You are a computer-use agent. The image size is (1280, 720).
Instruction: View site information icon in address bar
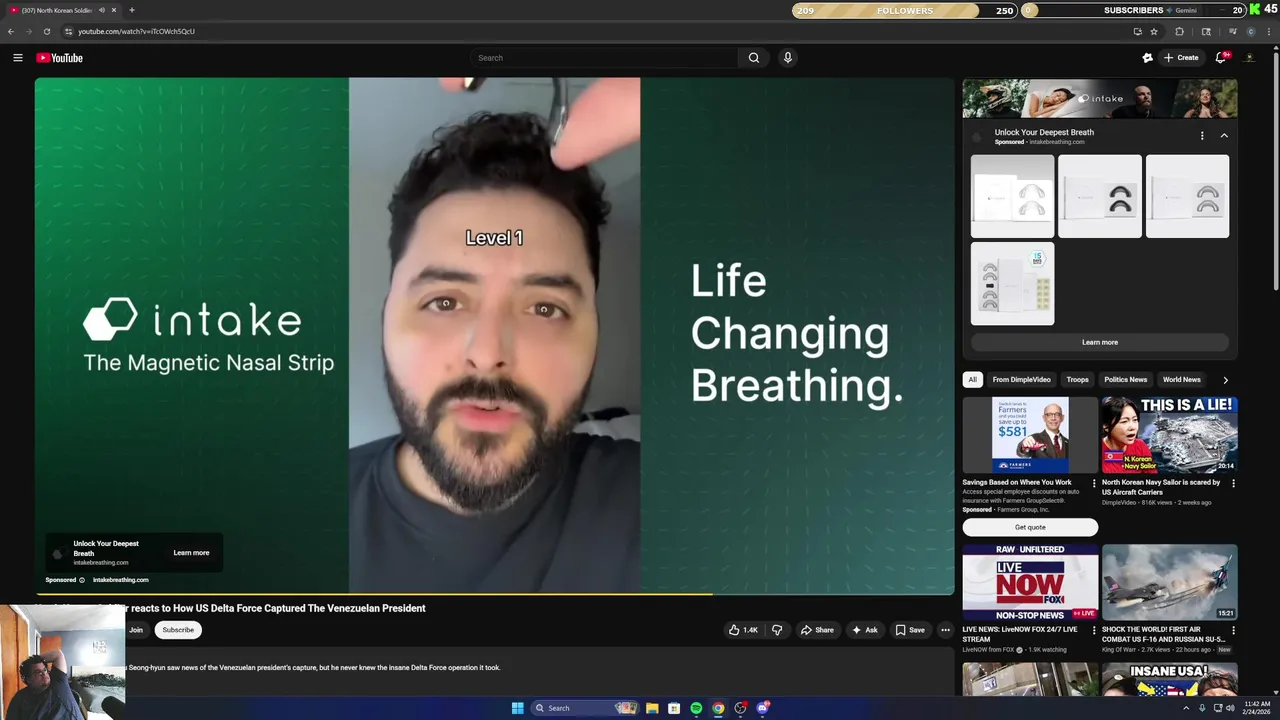(x=68, y=31)
